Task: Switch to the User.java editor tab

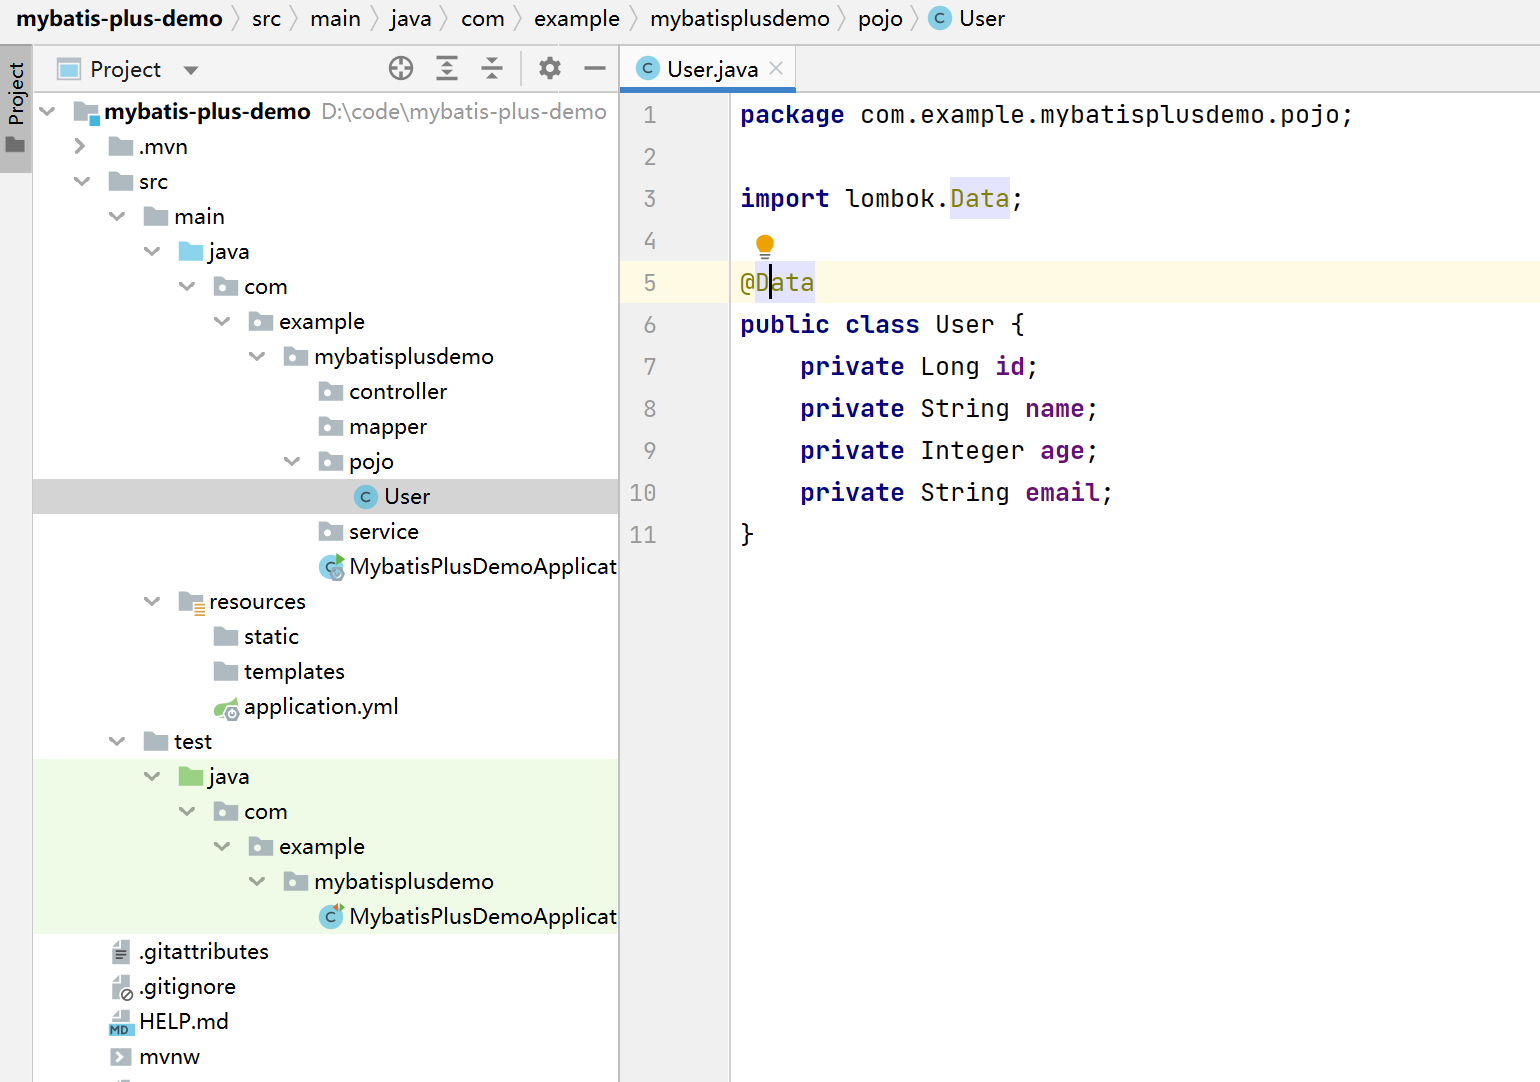Action: pos(711,69)
